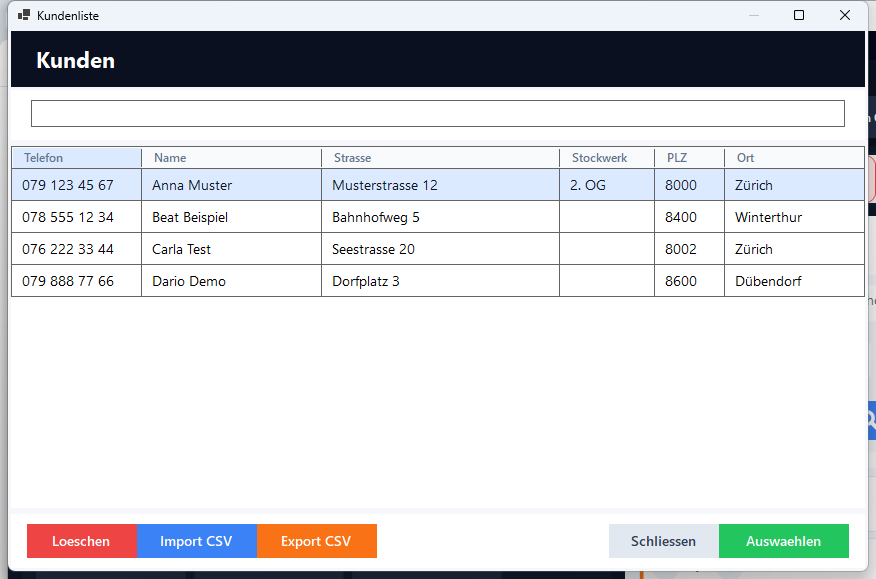Click the Schliessen button
Viewport: 876px width, 579px height.
click(664, 541)
